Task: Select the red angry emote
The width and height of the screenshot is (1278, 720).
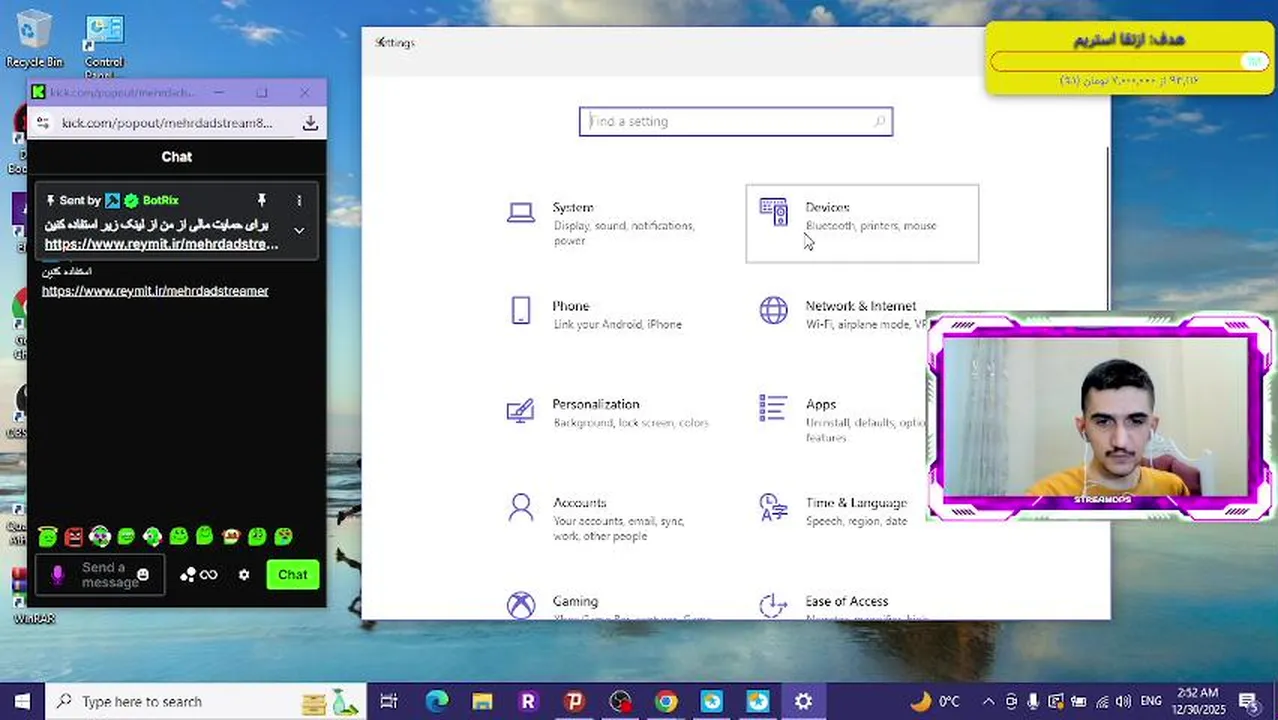Action: coord(74,537)
